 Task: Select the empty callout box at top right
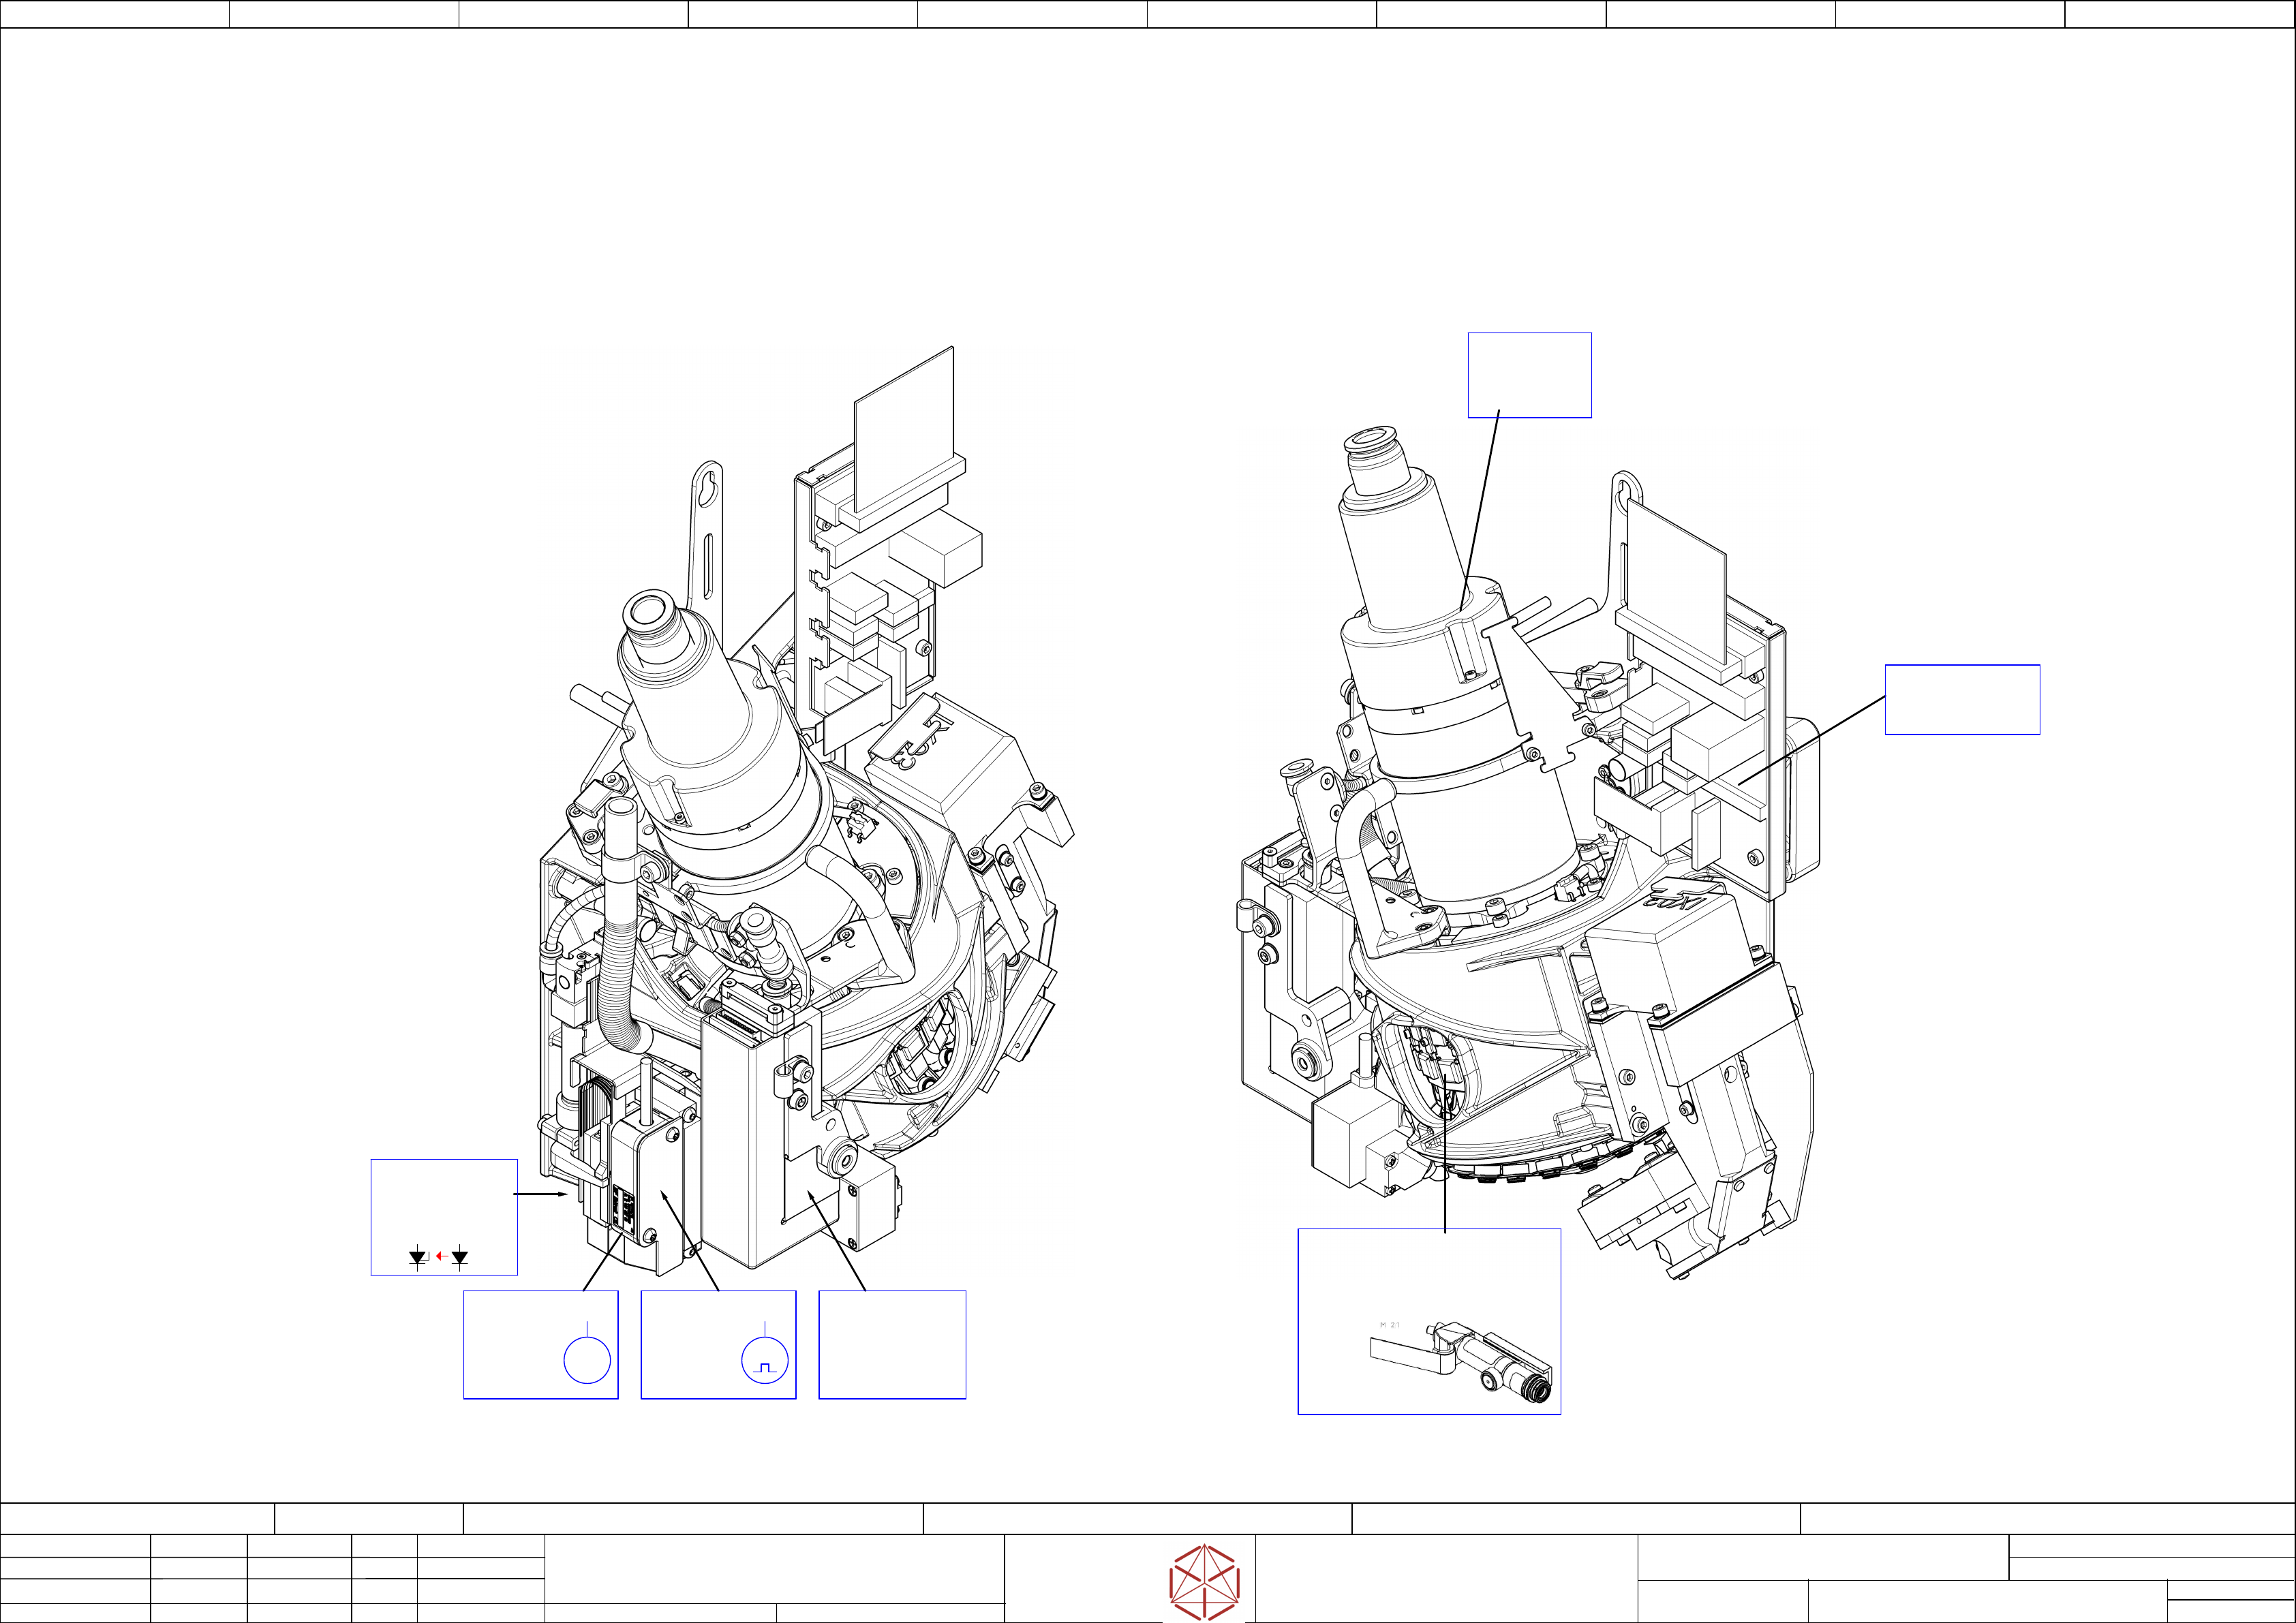coord(1529,375)
